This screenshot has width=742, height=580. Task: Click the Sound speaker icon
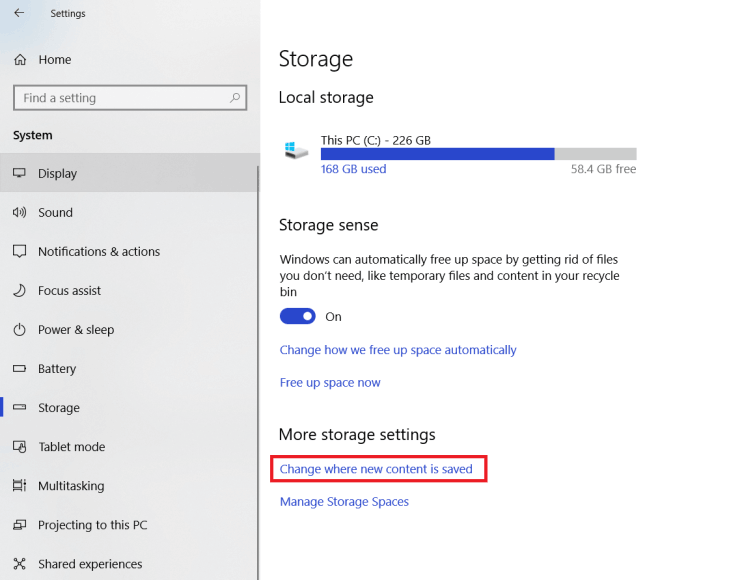[19, 212]
